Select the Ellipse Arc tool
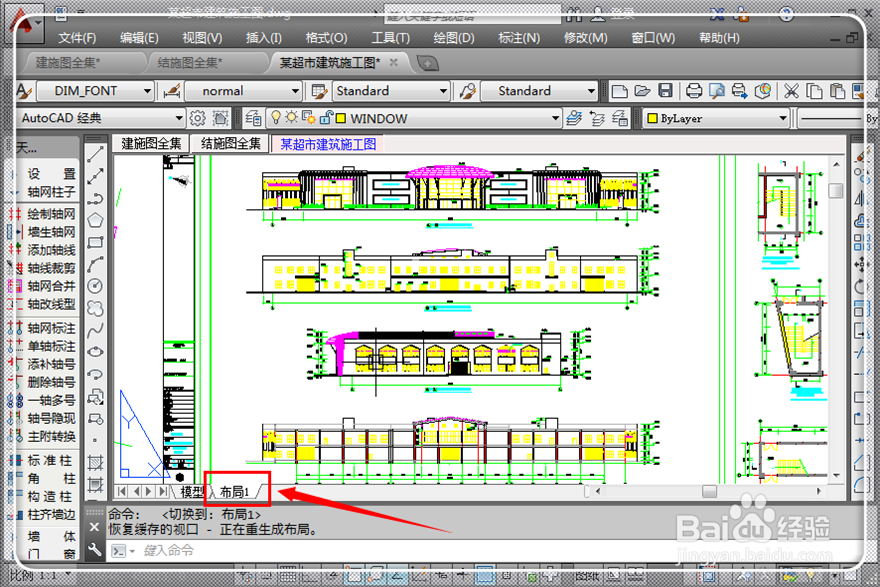This screenshot has height=587, width=880. coord(95,374)
